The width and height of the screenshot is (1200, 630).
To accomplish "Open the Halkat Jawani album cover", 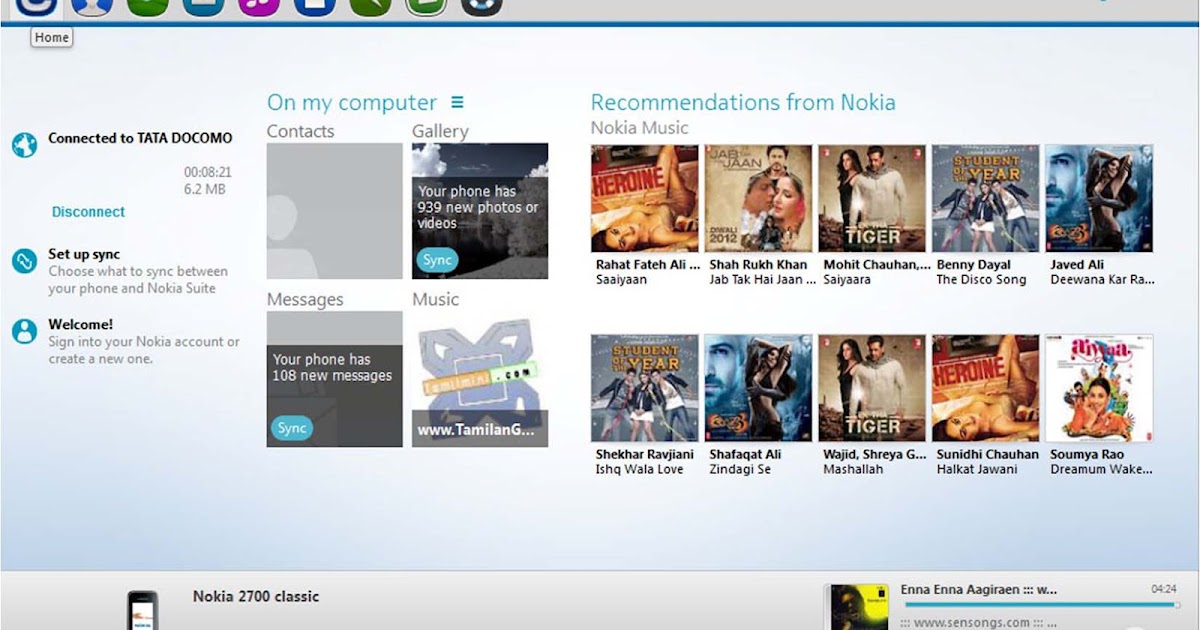I will (986, 388).
